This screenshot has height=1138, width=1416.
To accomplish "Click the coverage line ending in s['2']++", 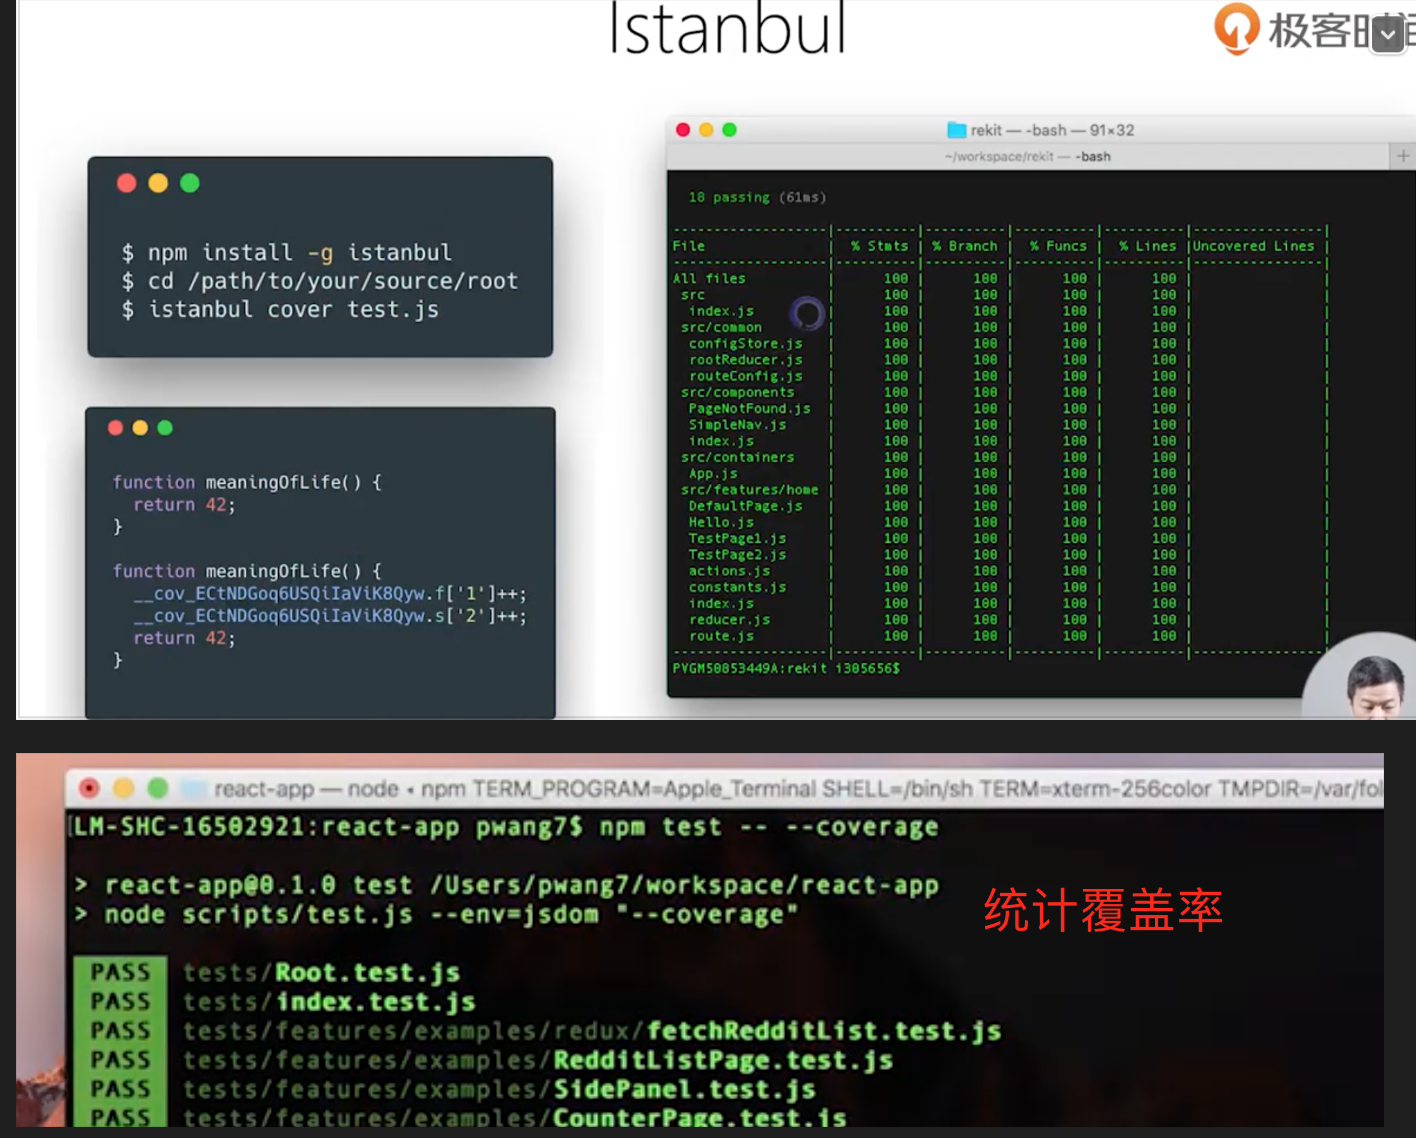I will pos(330,616).
